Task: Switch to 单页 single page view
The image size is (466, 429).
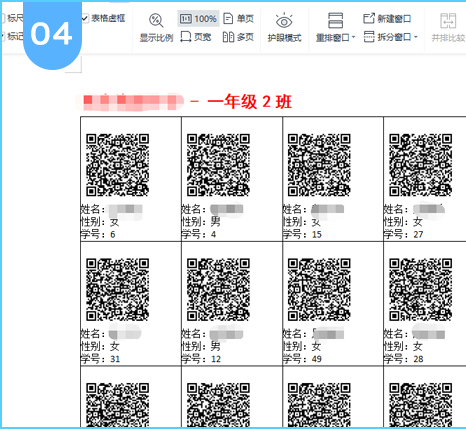Action: tap(239, 18)
